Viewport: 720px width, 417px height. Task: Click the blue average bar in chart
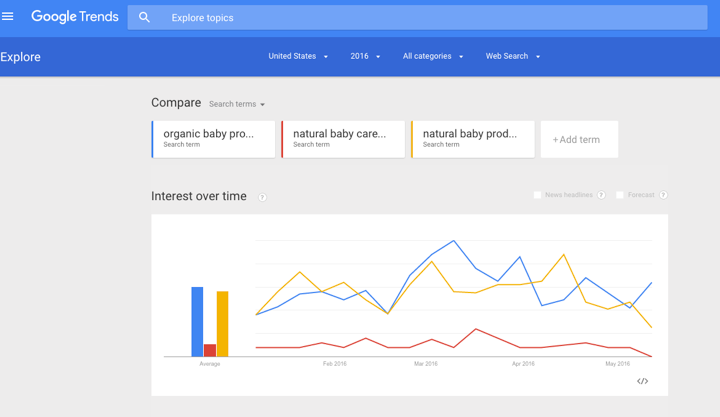[197, 321]
